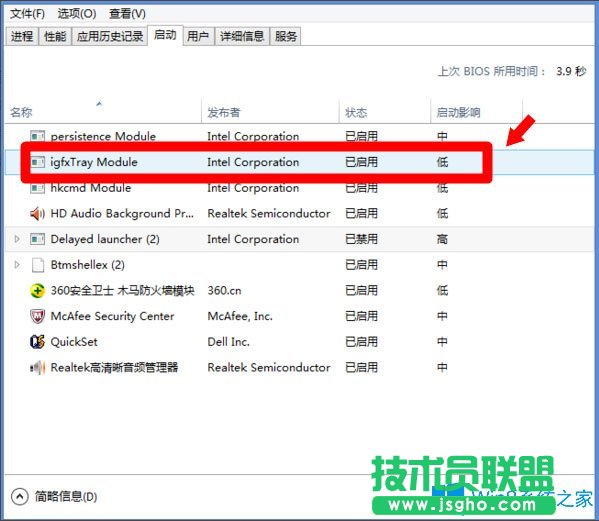Image resolution: width=599 pixels, height=521 pixels.
Task: Select the QuickSet entry name
Action: coord(74,342)
